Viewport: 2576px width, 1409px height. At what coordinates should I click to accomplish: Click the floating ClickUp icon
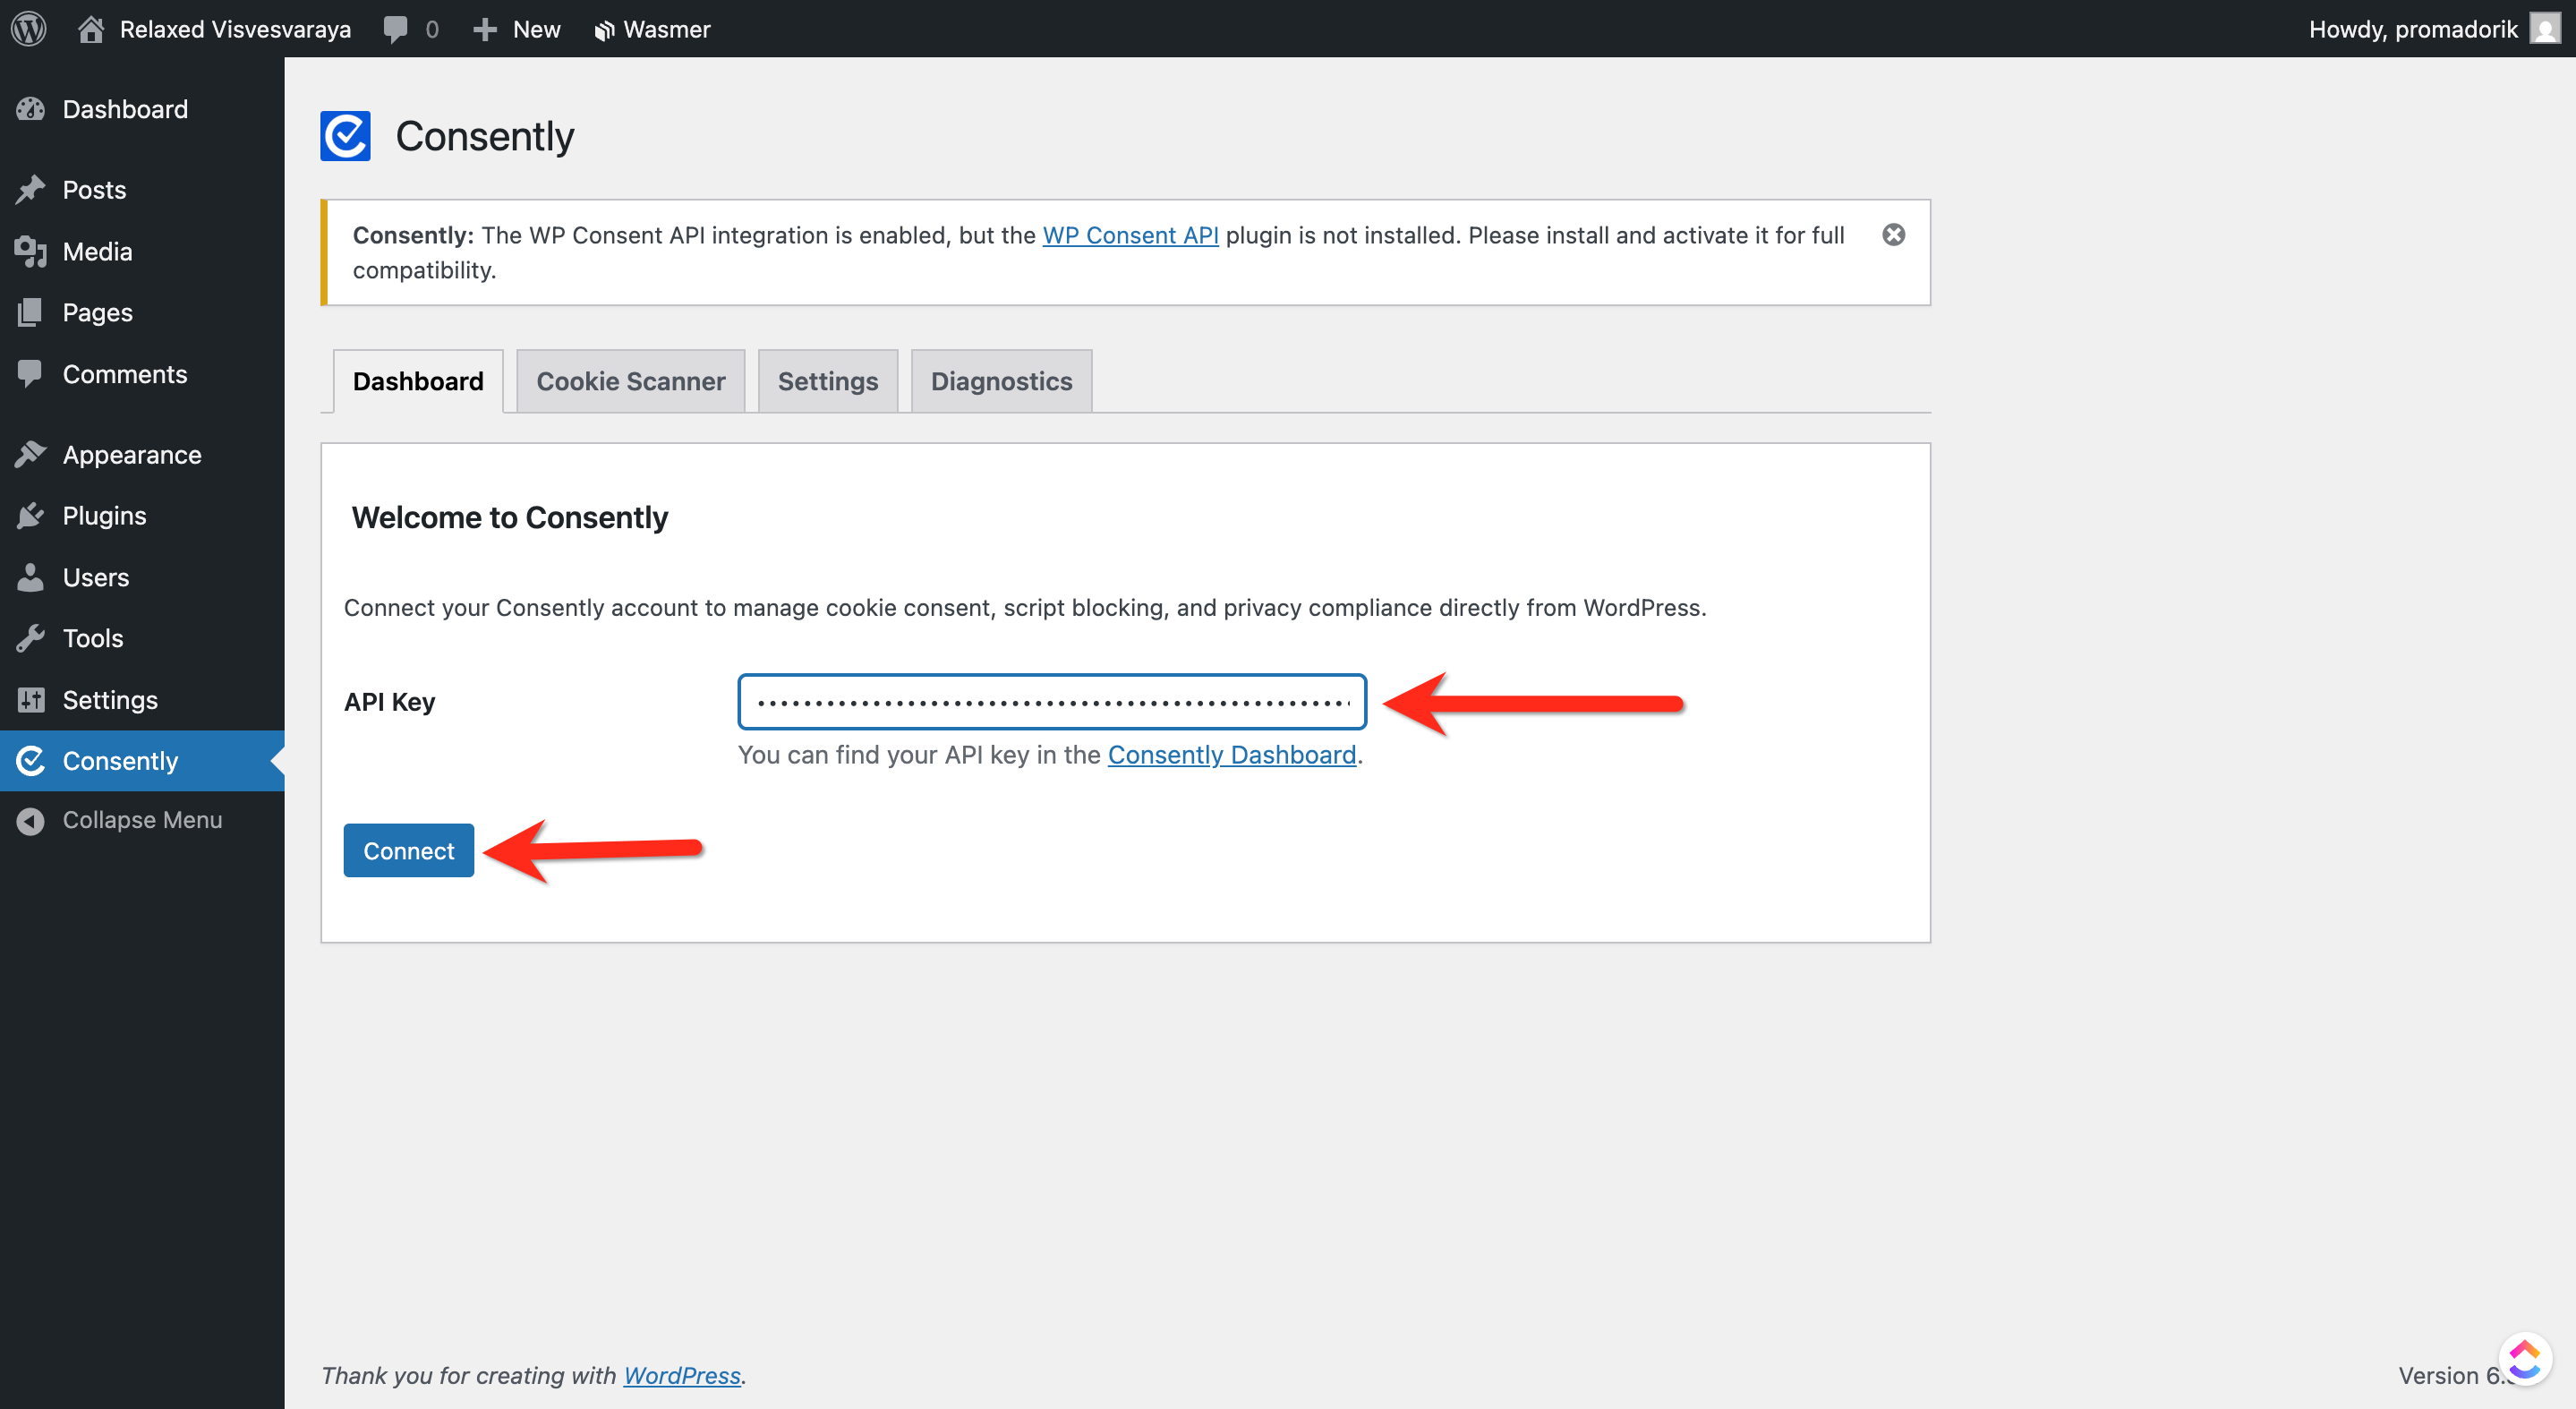2524,1359
